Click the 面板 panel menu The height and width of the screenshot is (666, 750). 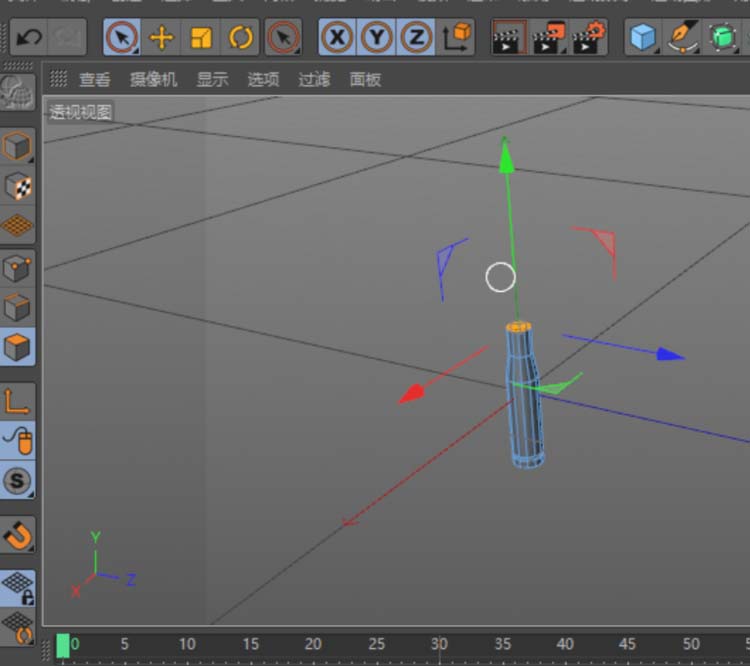tap(365, 80)
